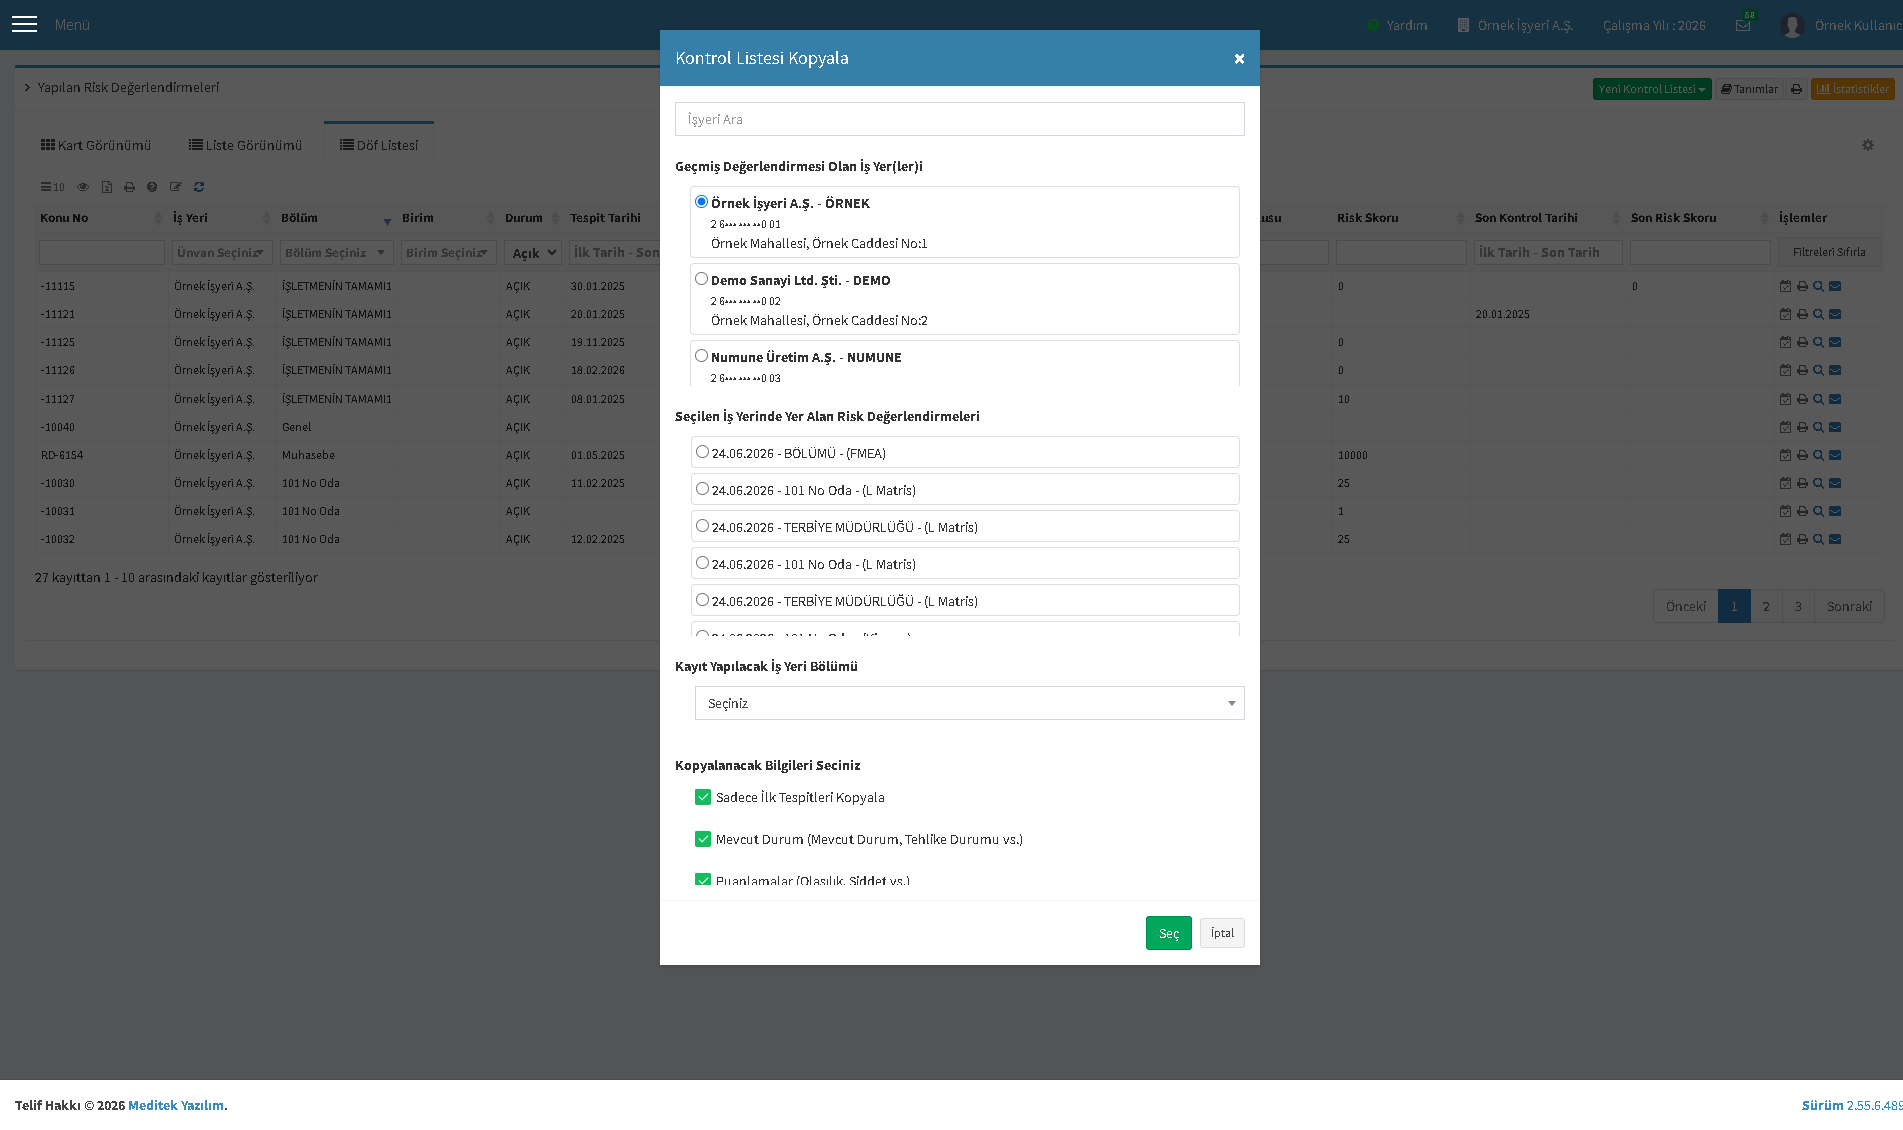Click the Önceki pagination button

(x=1685, y=606)
